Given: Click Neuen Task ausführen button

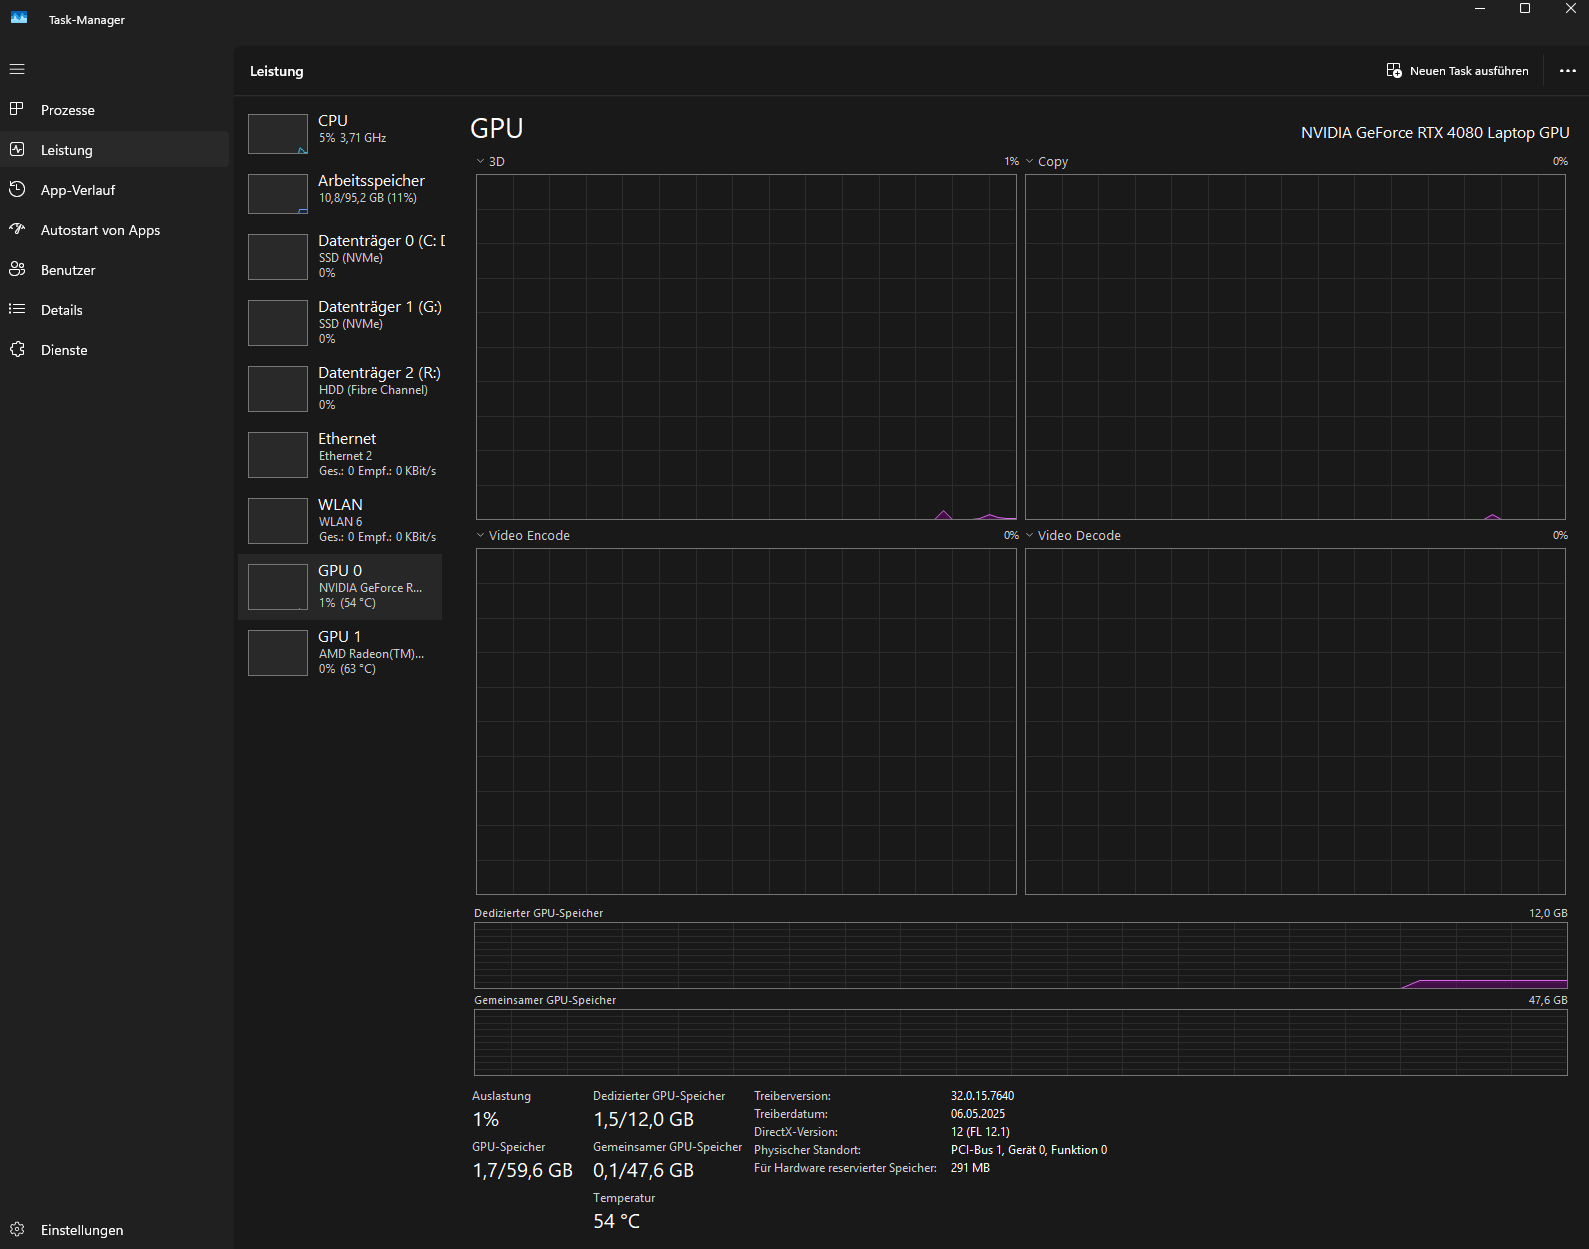Looking at the screenshot, I should [1458, 71].
